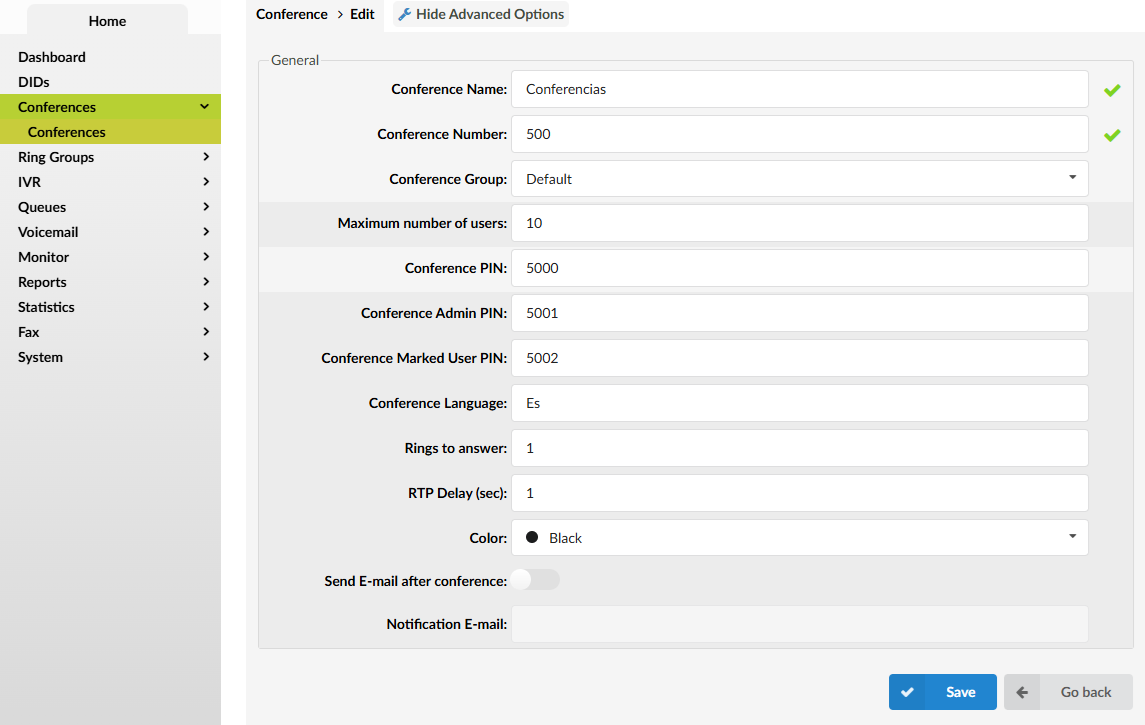Click the checkmark icon on the Save button

pyautogui.click(x=907, y=692)
